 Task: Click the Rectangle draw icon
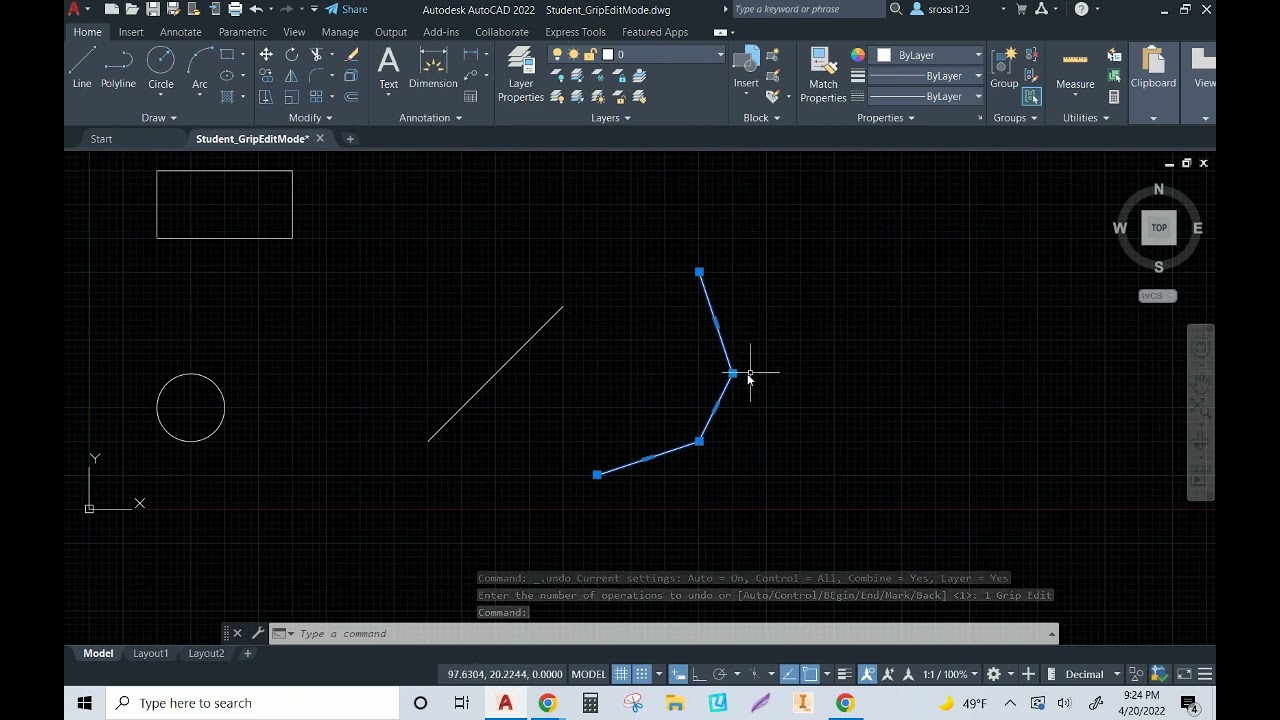coord(227,55)
